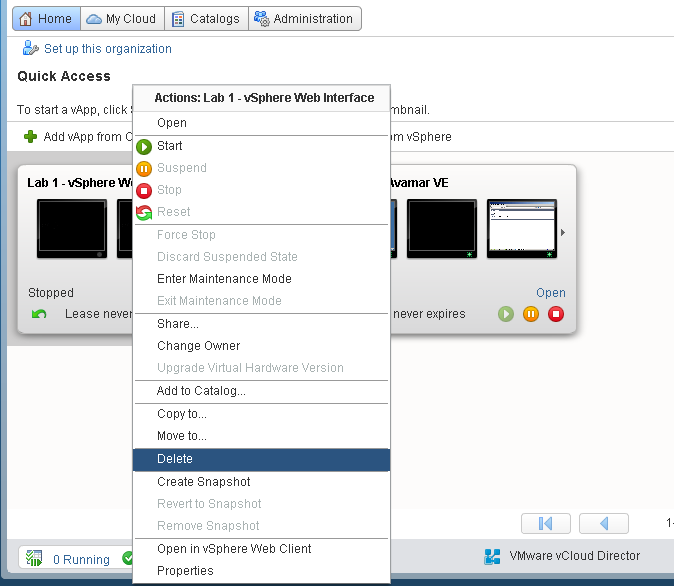Click the green plus Add vApp icon
The width and height of the screenshot is (674, 586).
30,137
